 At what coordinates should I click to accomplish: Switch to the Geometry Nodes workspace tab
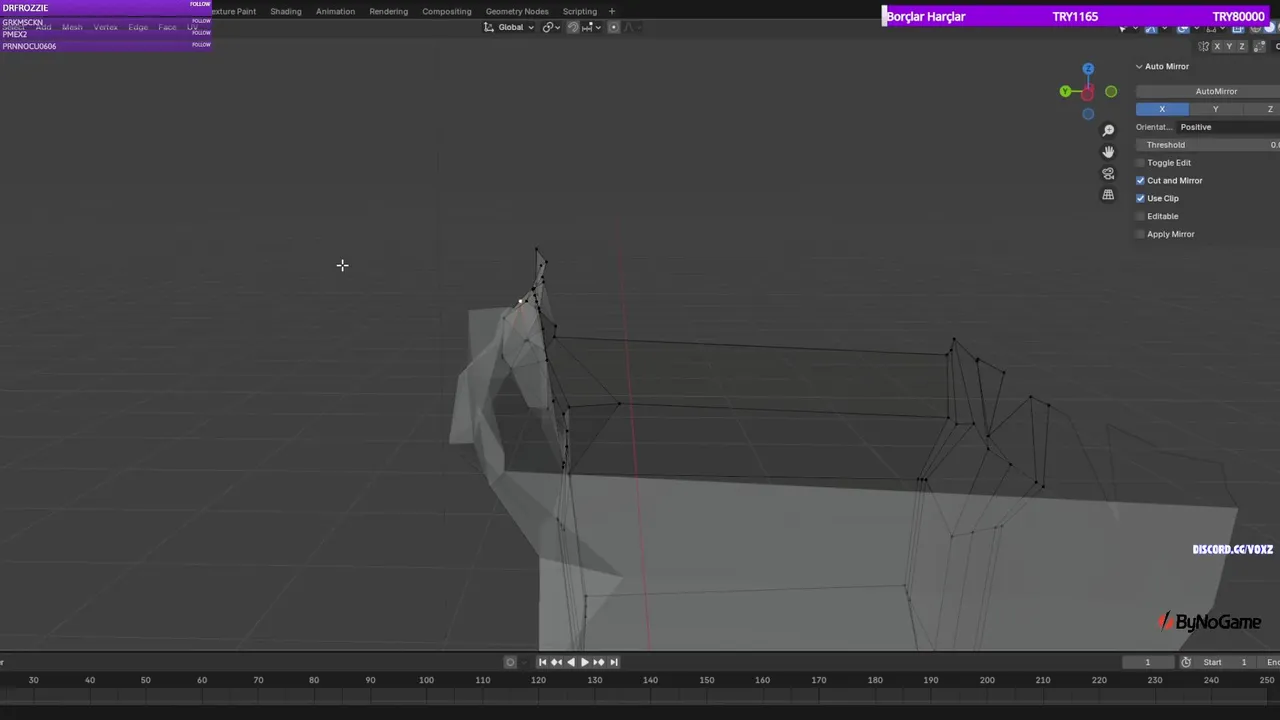[x=517, y=11]
